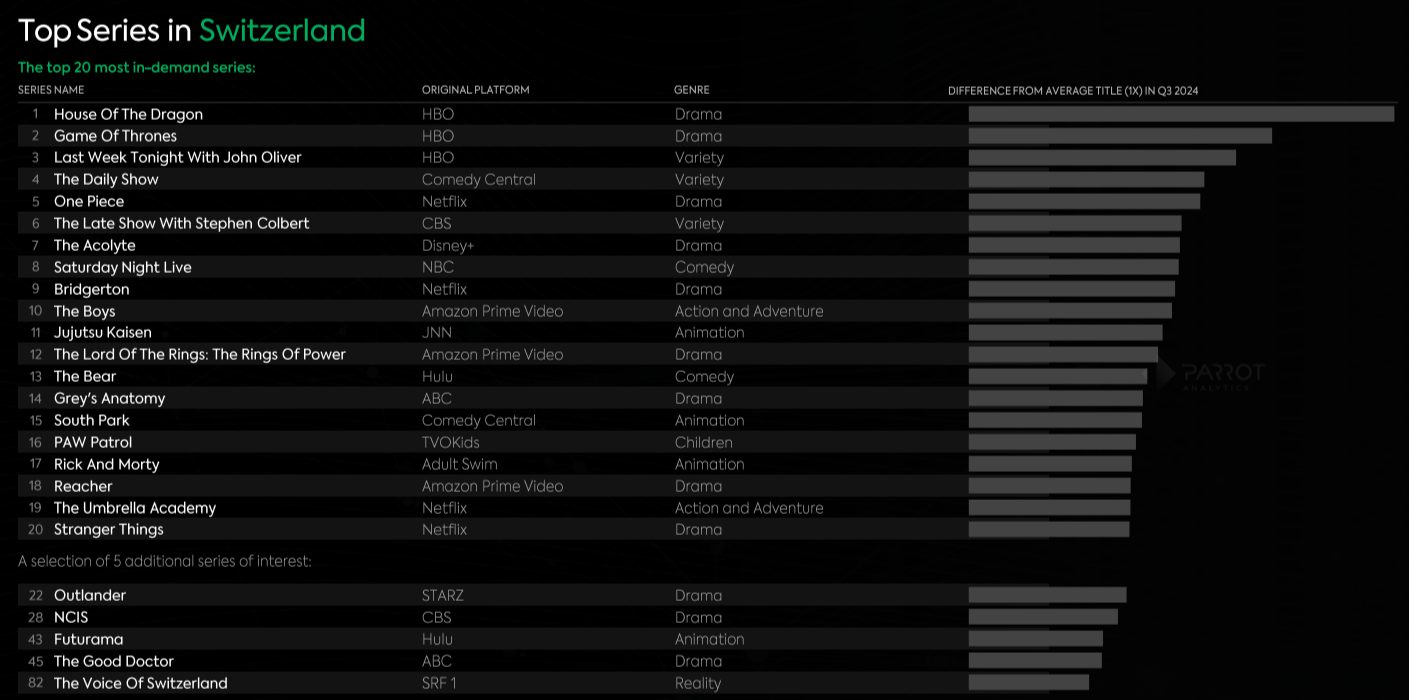This screenshot has width=1409, height=700.
Task: Select the series name Game Of Thrones
Action: pos(115,136)
